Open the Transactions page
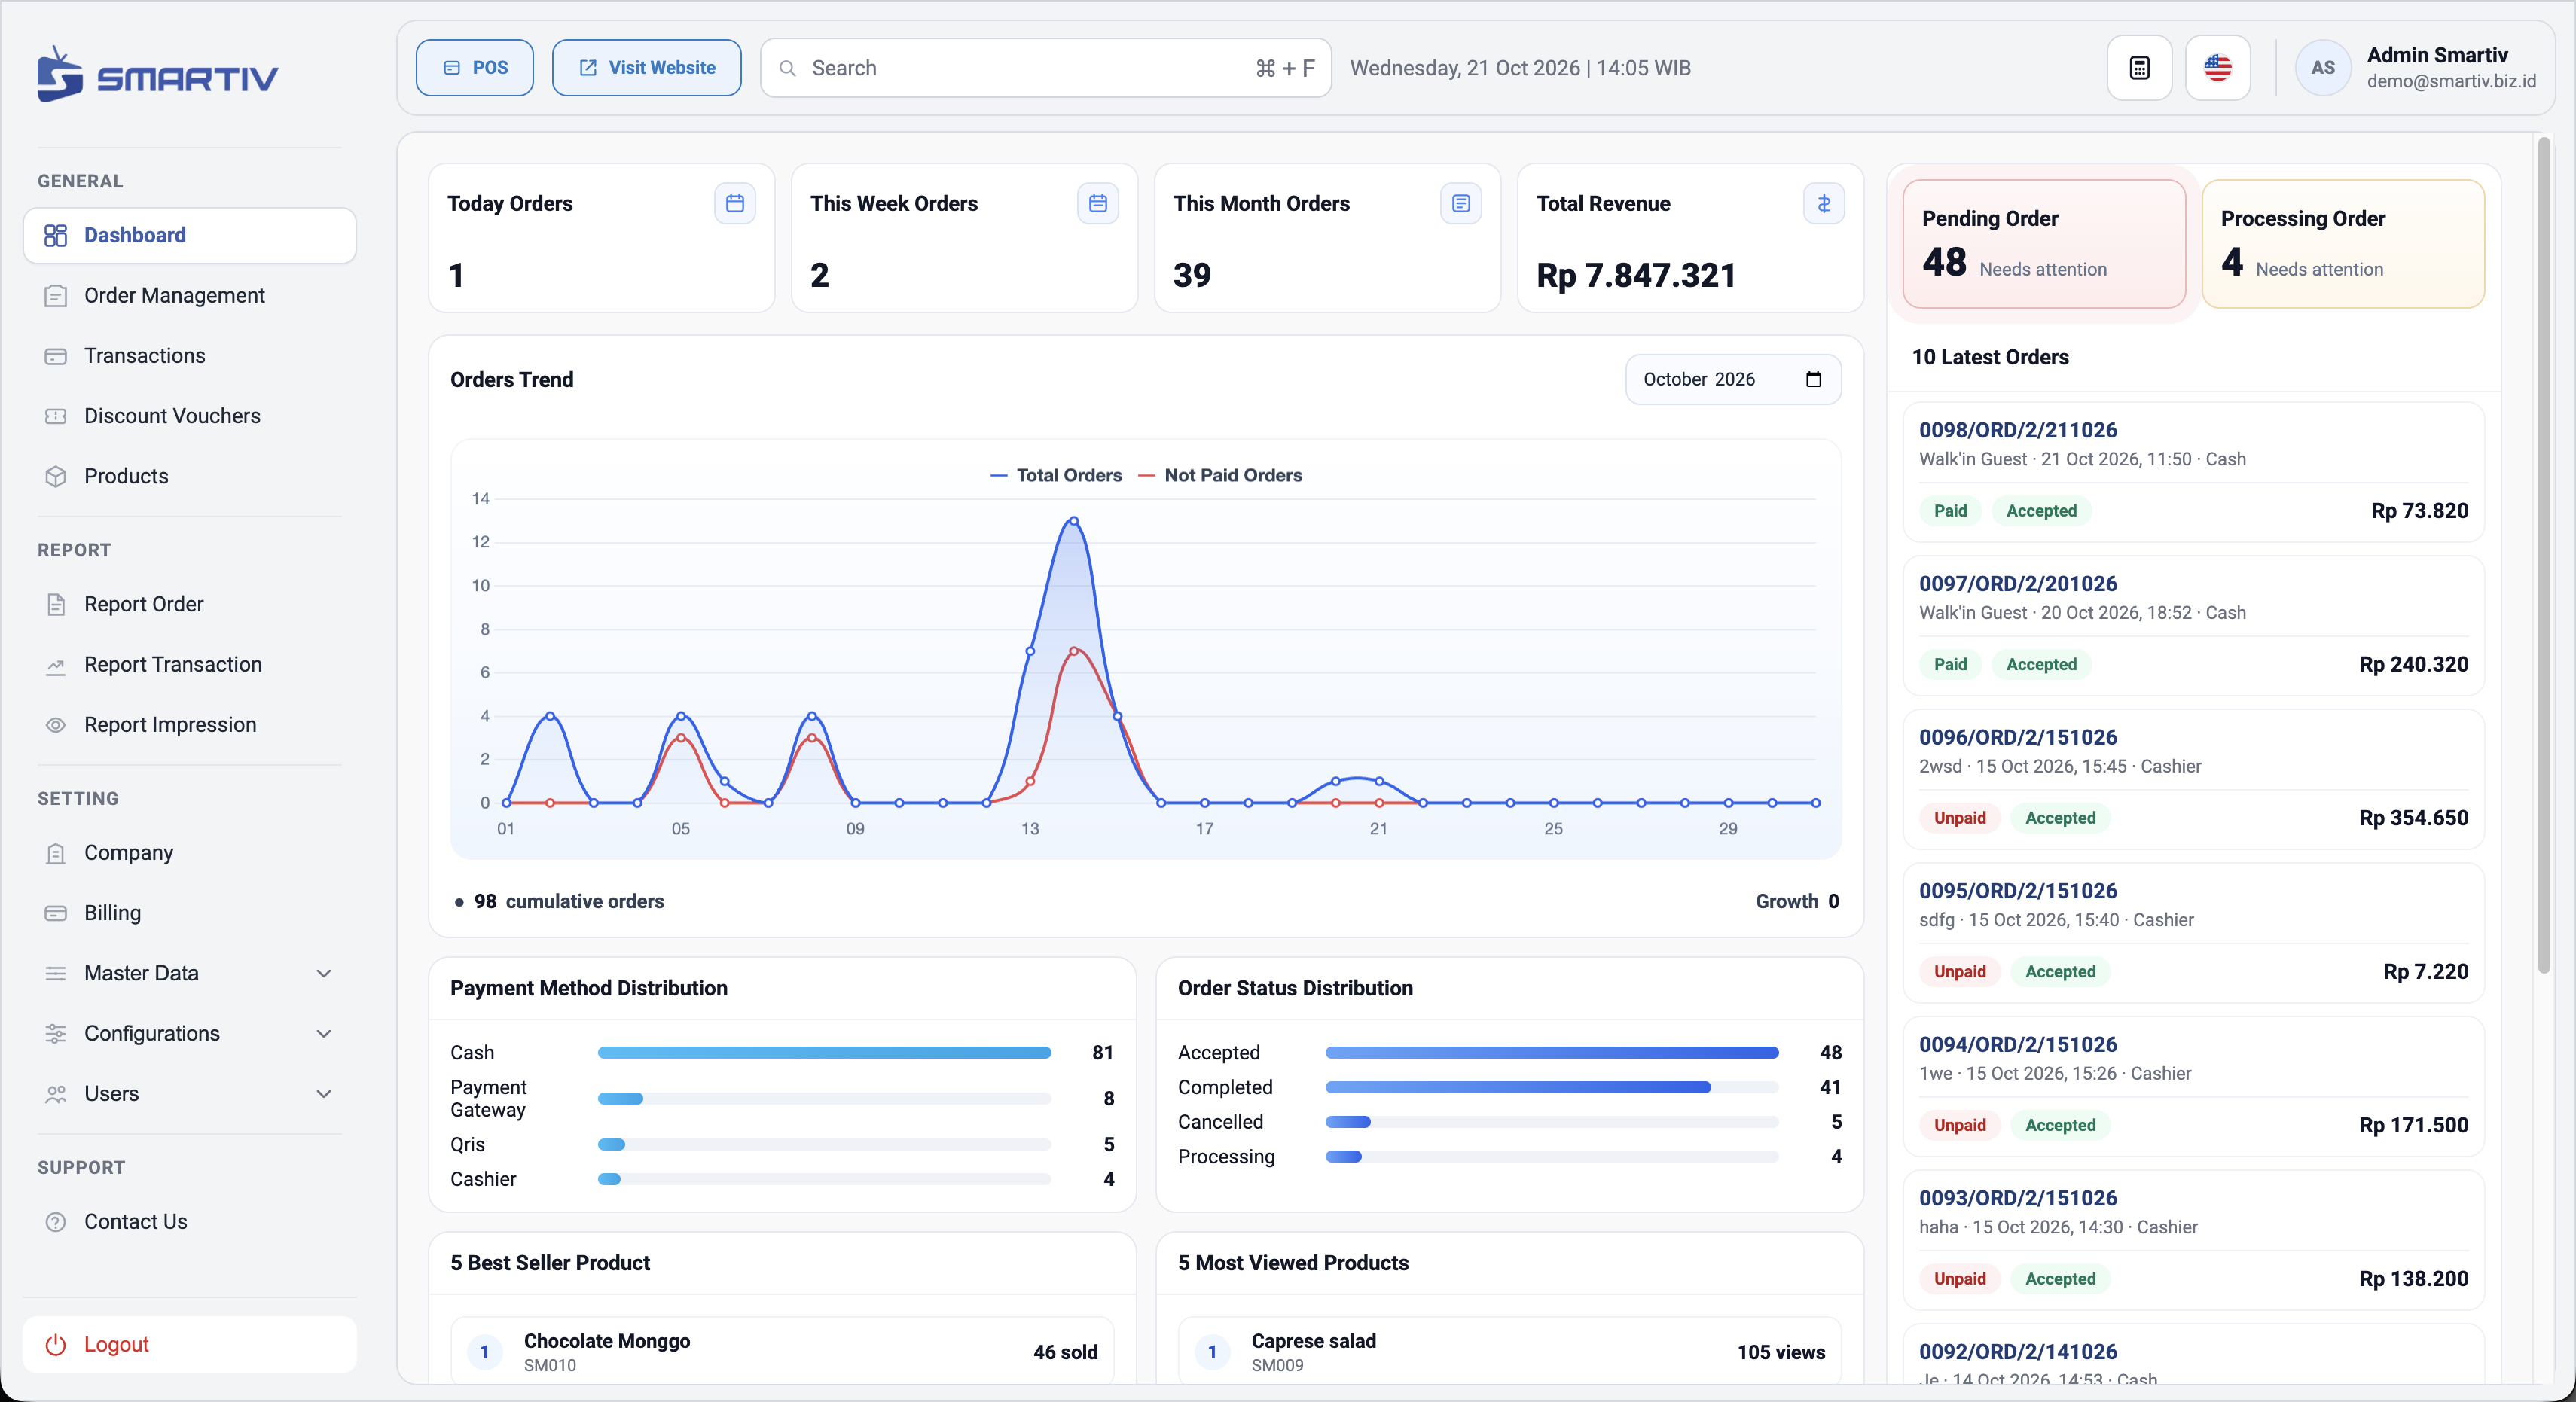This screenshot has height=1402, width=2576. point(190,356)
